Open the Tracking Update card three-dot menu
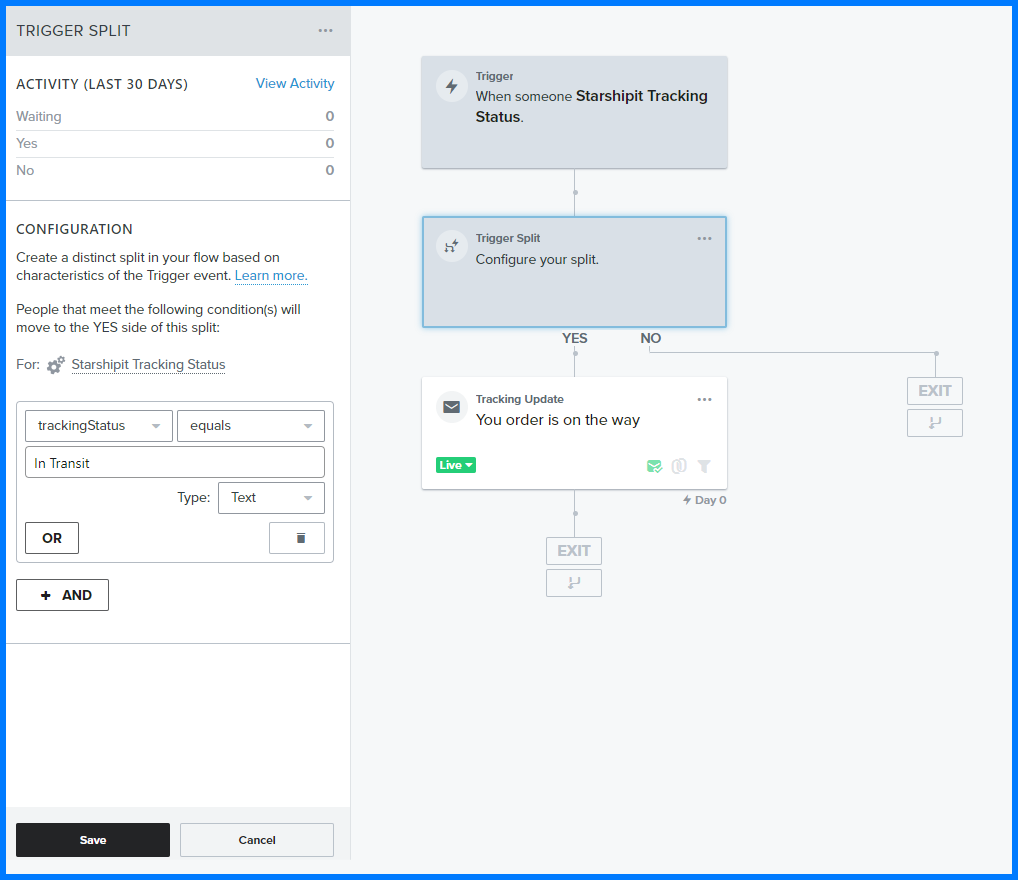Viewport: 1018px width, 880px height. 704,399
